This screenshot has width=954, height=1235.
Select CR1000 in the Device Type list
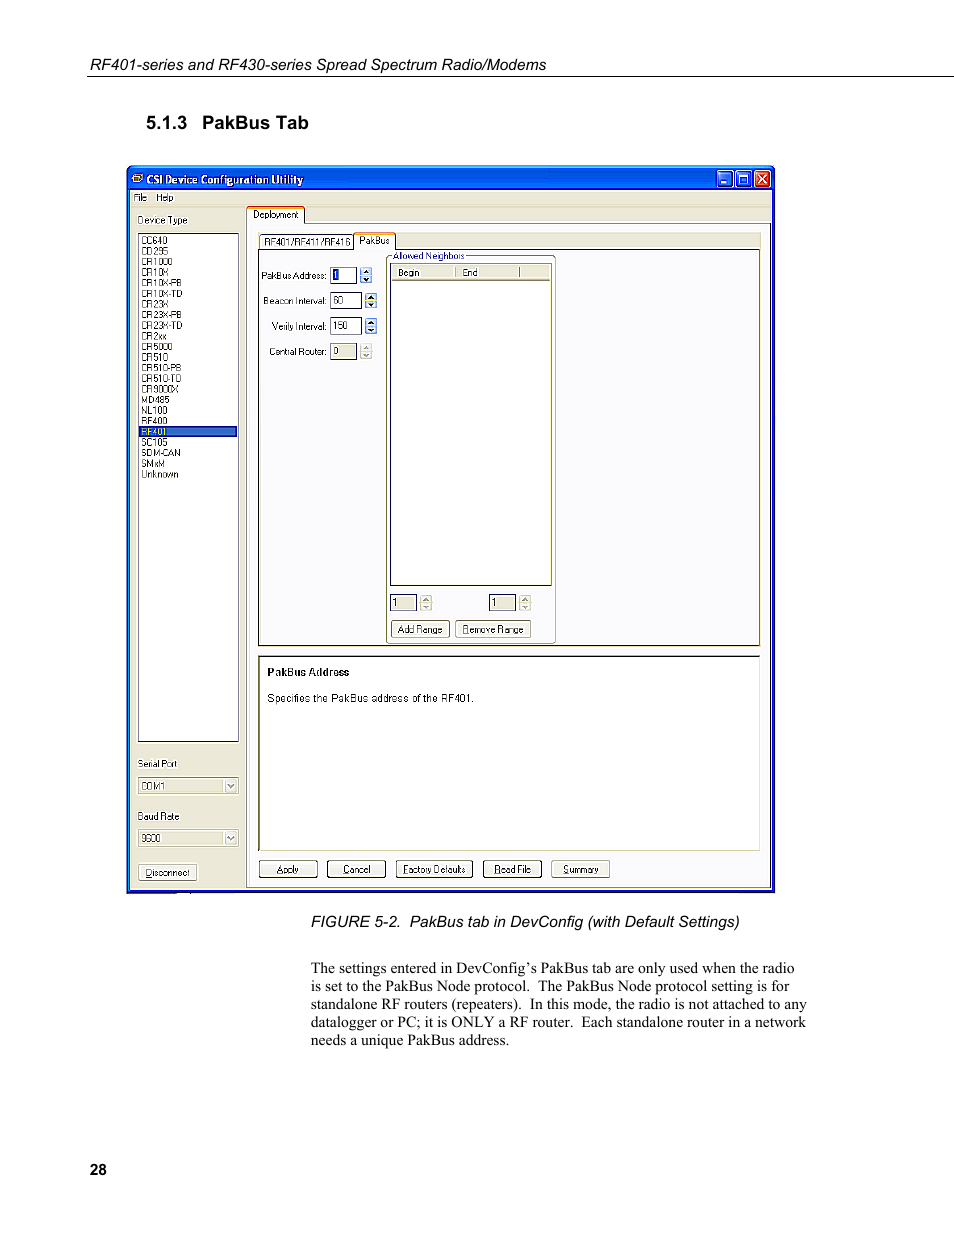pos(157,262)
